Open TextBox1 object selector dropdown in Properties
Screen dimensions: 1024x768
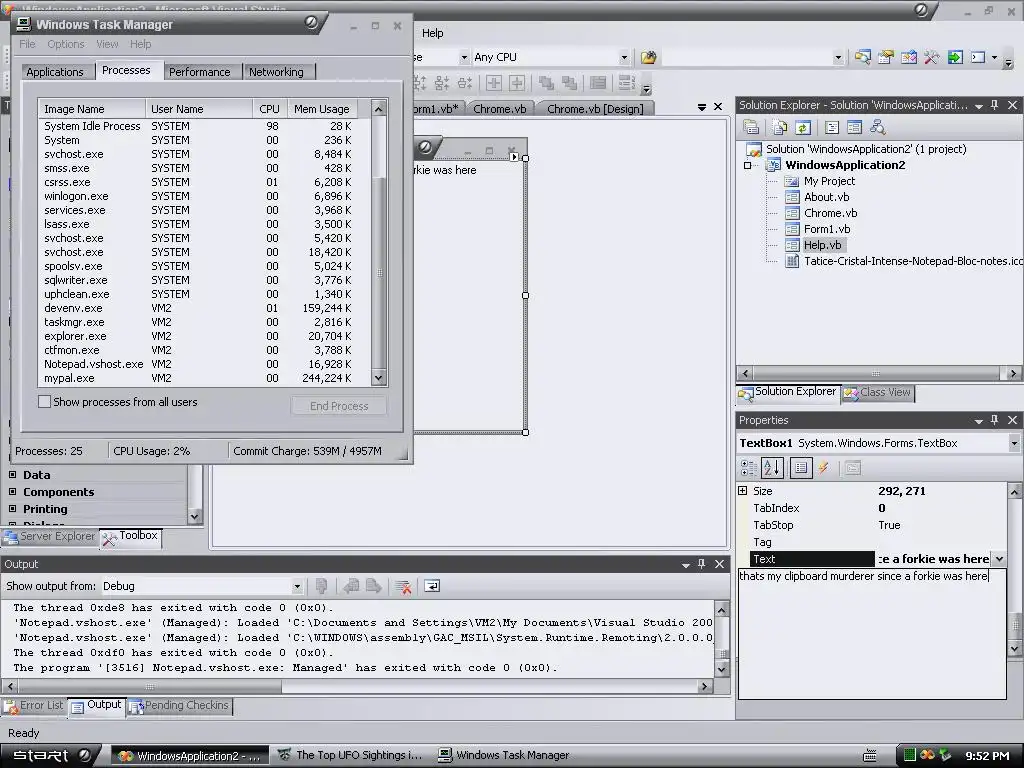pyautogui.click(x=1014, y=443)
